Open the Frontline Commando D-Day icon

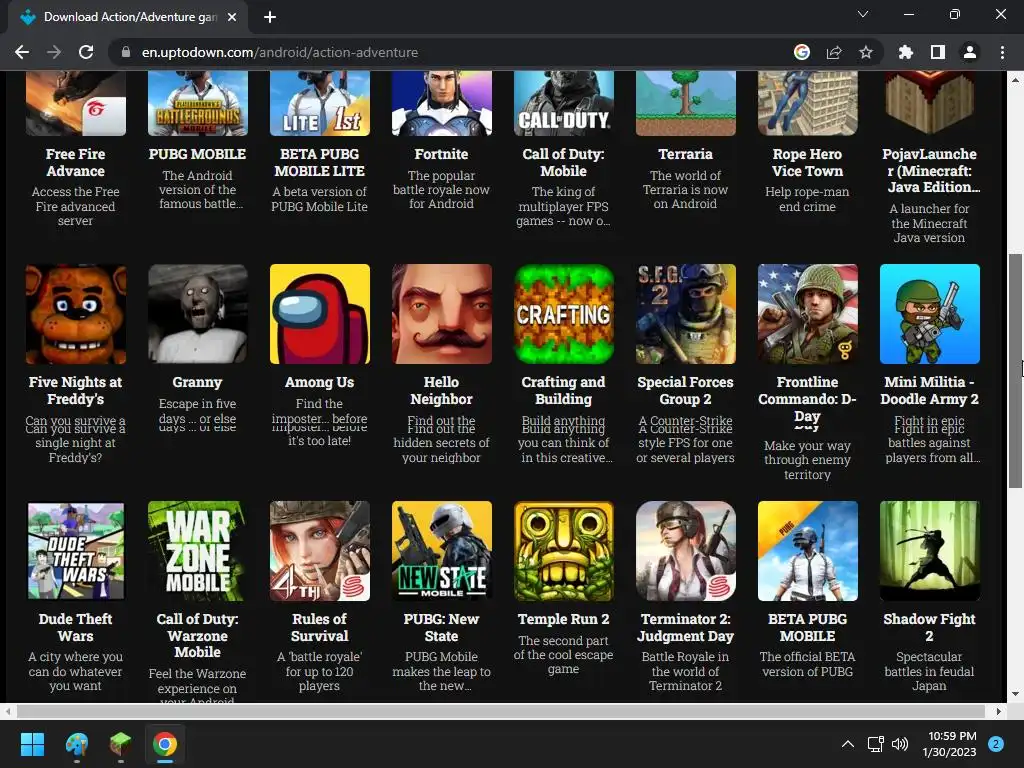(808, 314)
